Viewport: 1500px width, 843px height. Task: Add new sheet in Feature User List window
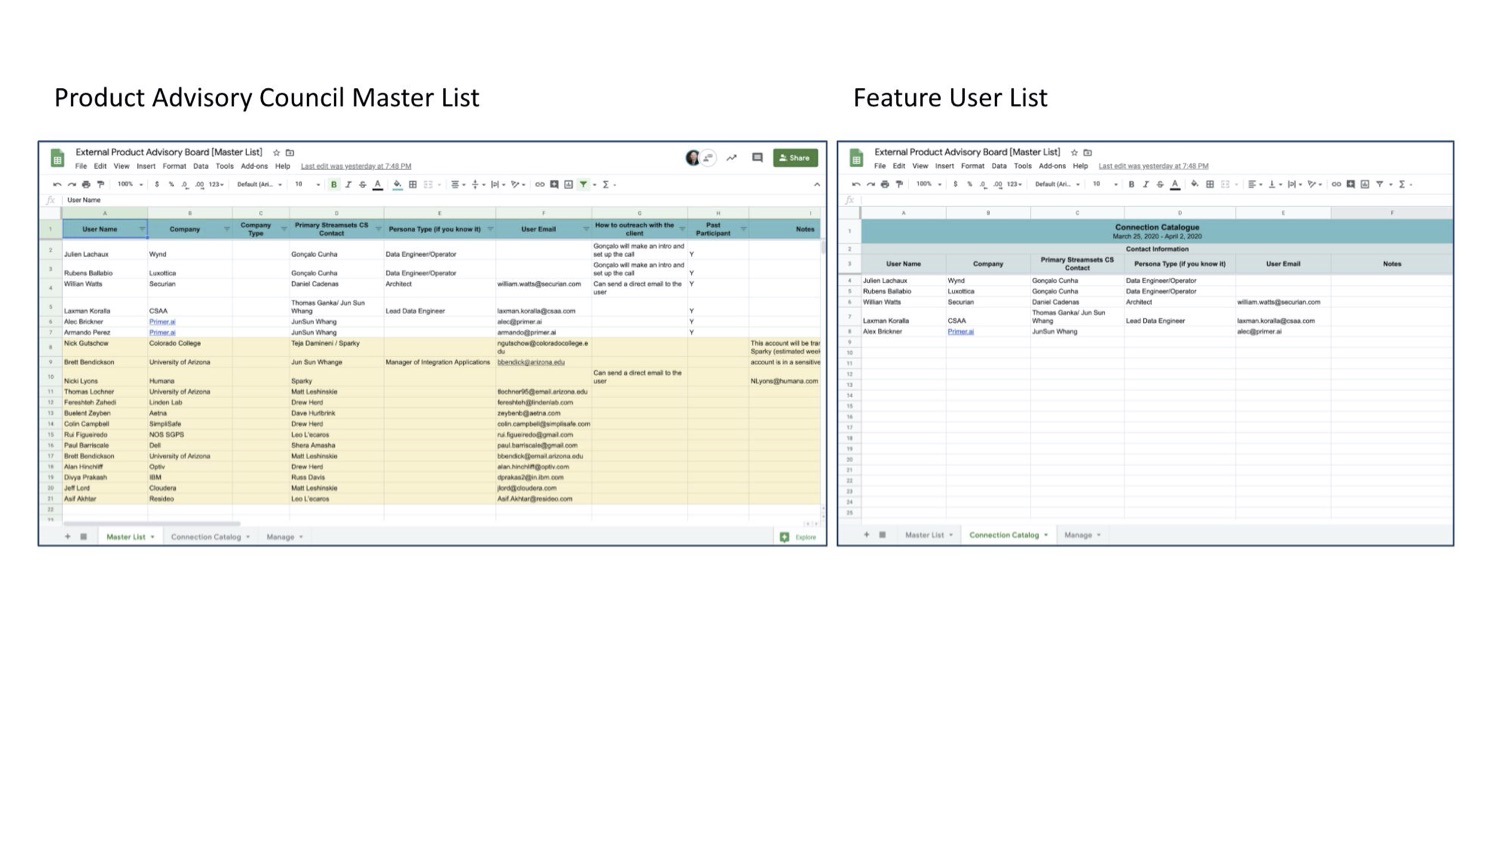click(867, 535)
